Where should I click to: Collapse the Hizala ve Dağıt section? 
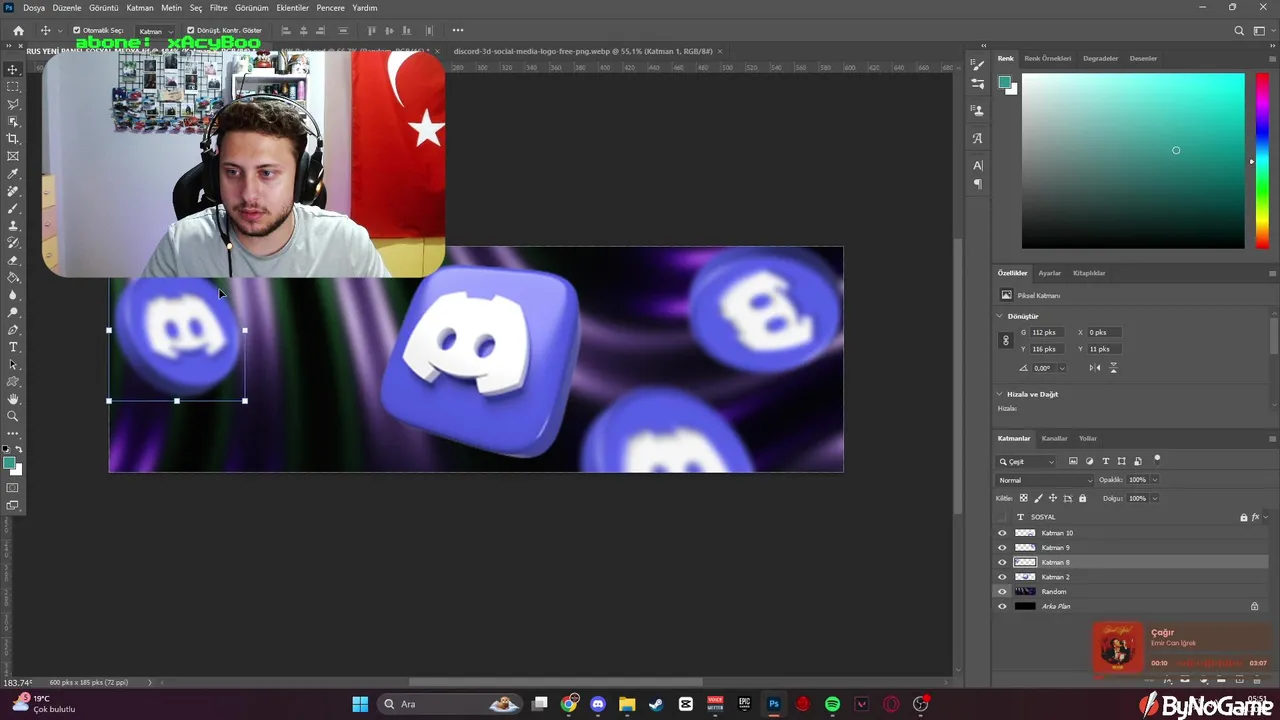point(999,394)
